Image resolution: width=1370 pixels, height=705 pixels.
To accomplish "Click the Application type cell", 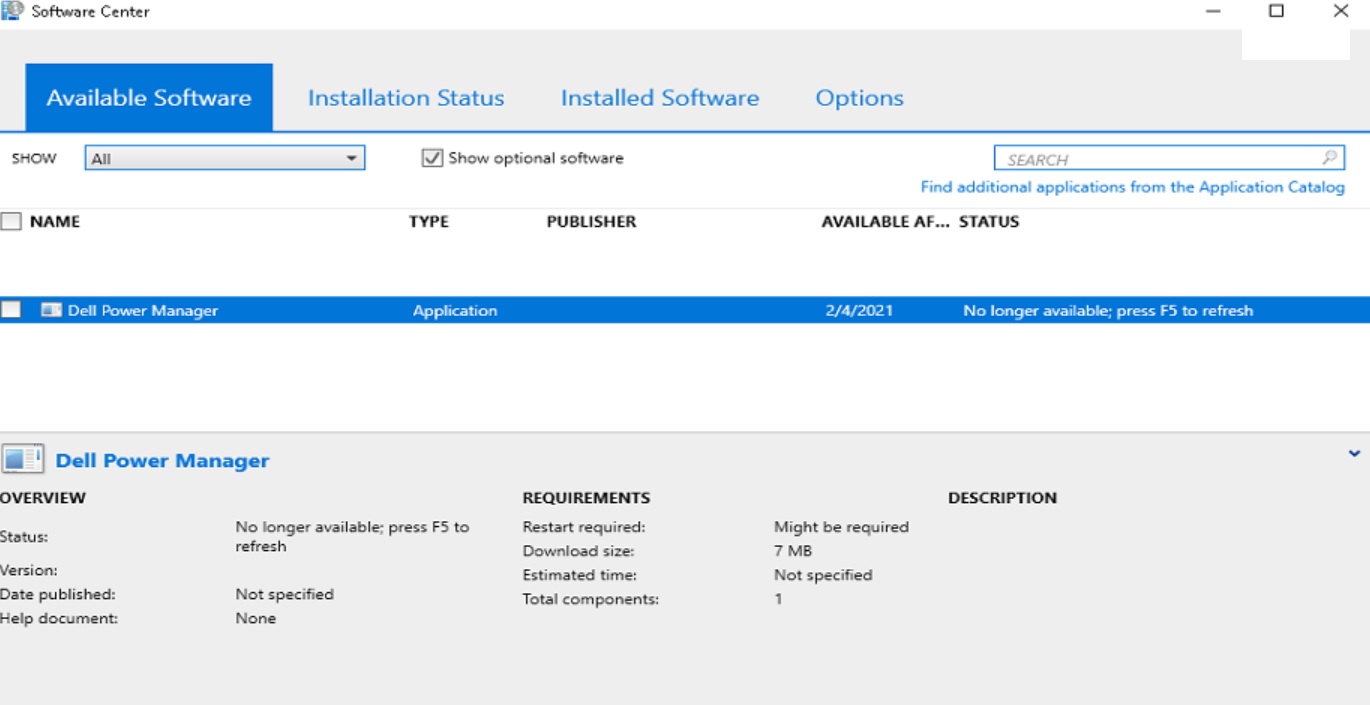I will click(455, 311).
